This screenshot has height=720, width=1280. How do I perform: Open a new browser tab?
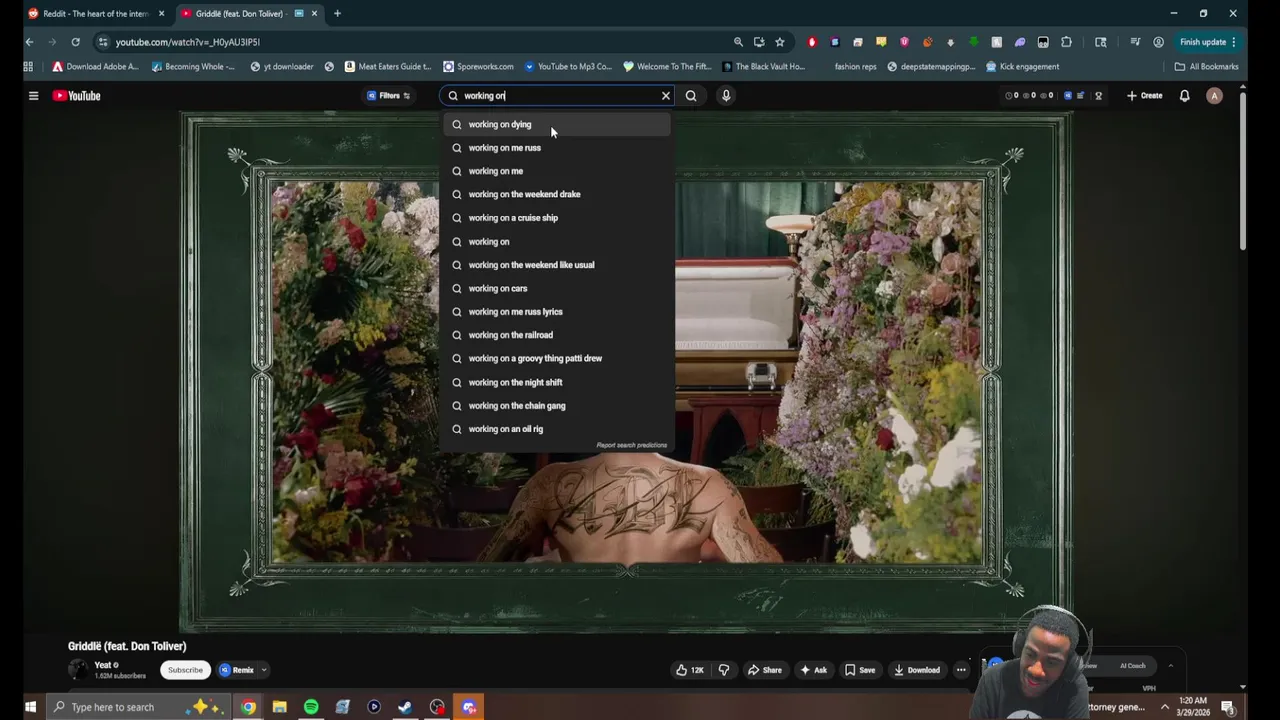point(337,13)
